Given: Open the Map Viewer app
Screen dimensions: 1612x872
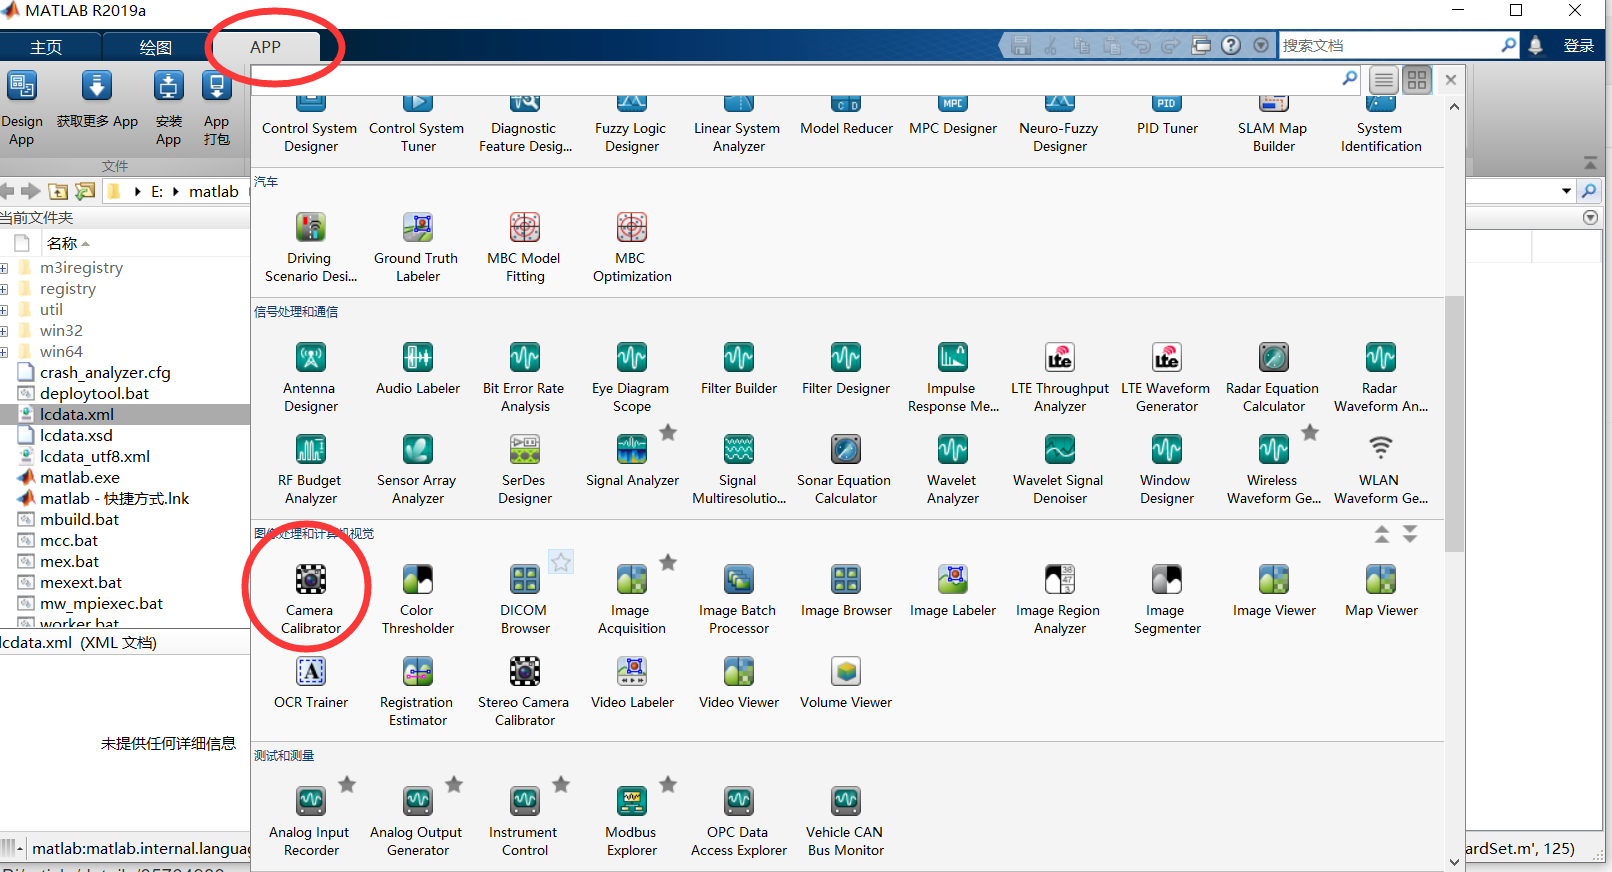Looking at the screenshot, I should 1381,592.
